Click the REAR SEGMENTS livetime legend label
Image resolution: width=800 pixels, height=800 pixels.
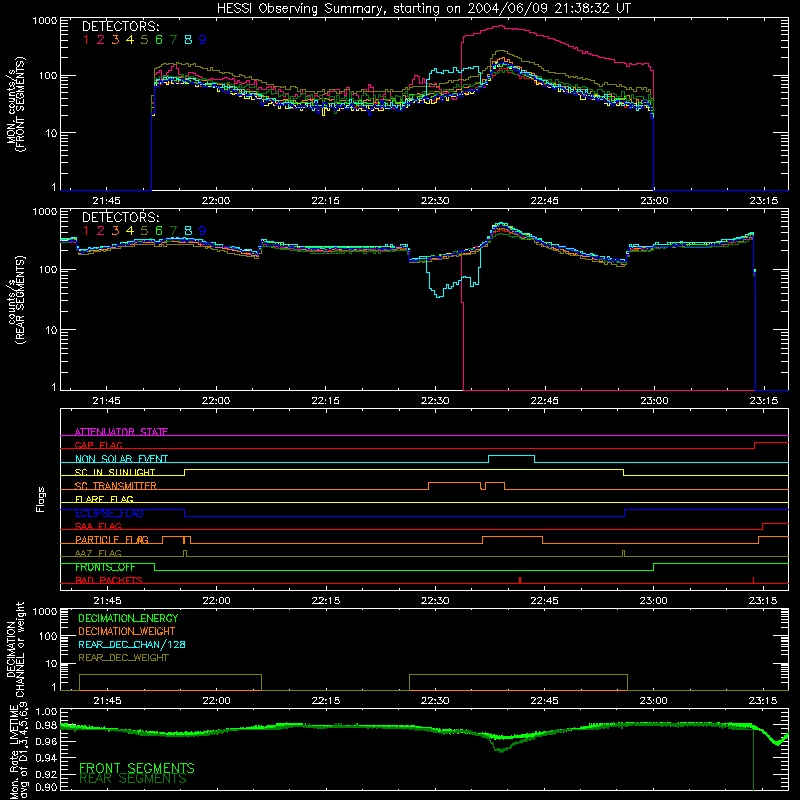click(x=133, y=779)
